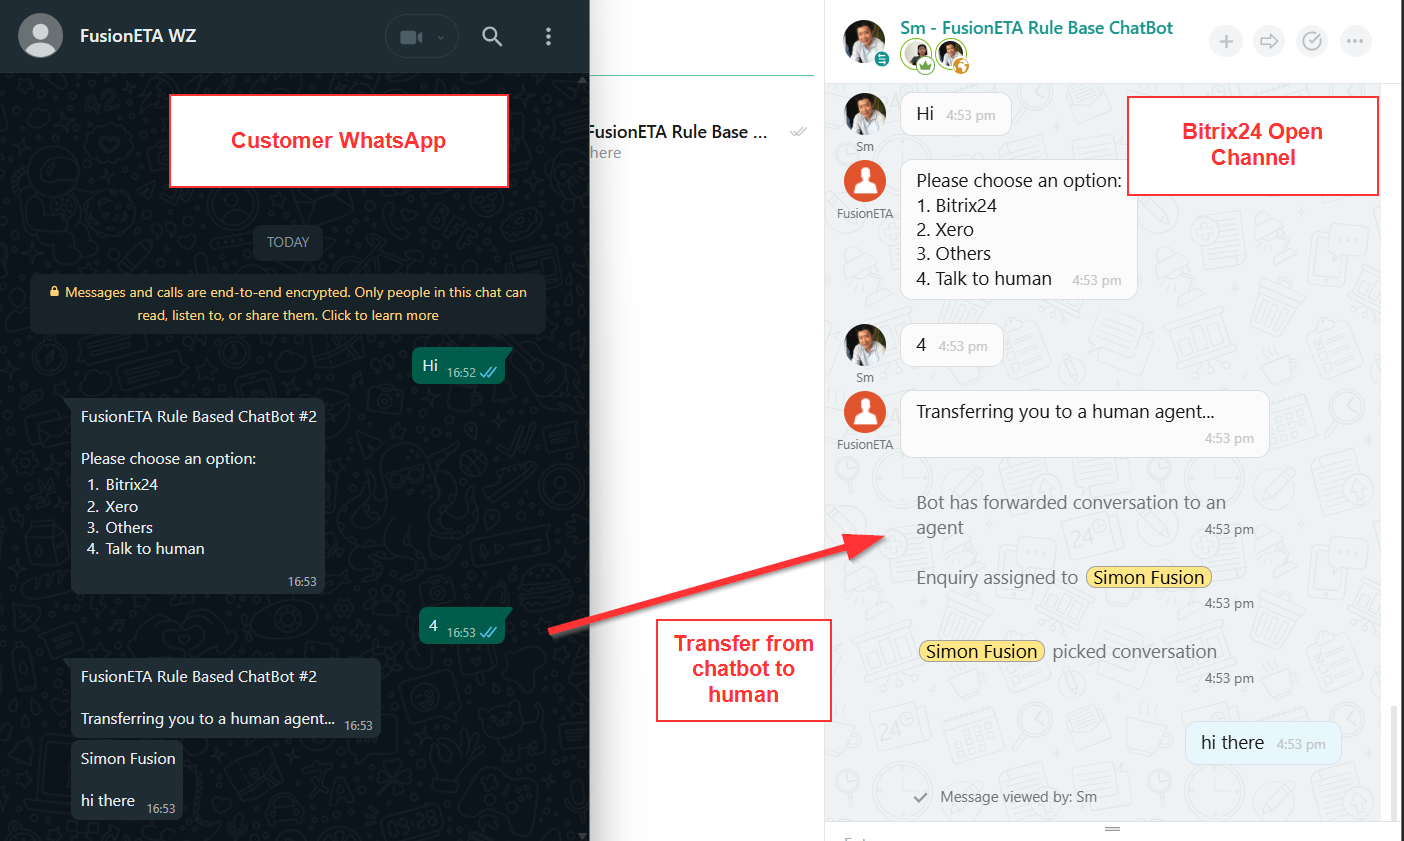Open Bitrix24 chat more options menu

point(1355,41)
